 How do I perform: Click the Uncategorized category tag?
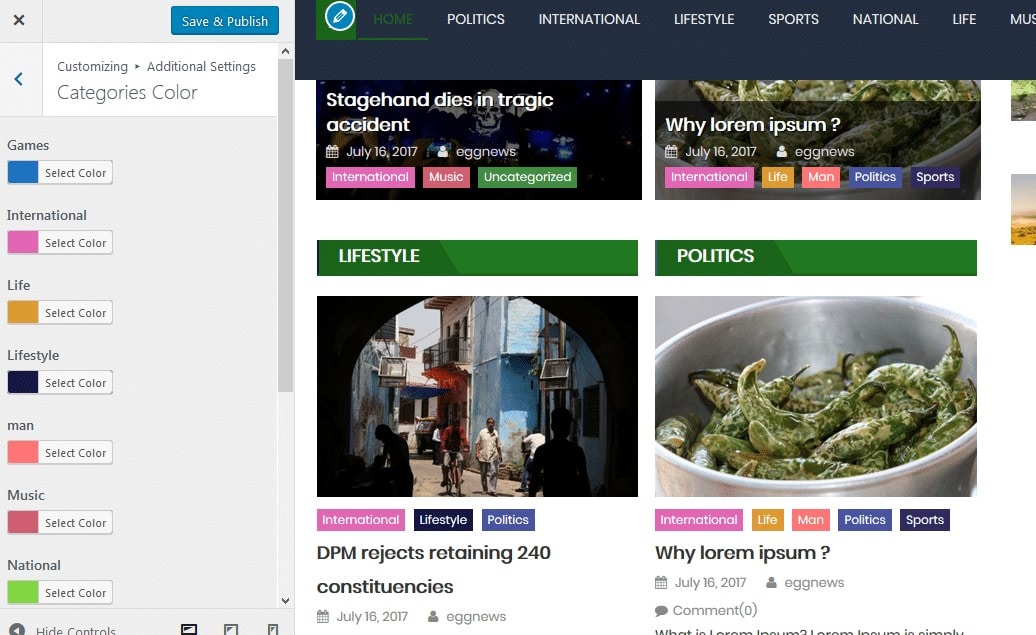tap(527, 177)
